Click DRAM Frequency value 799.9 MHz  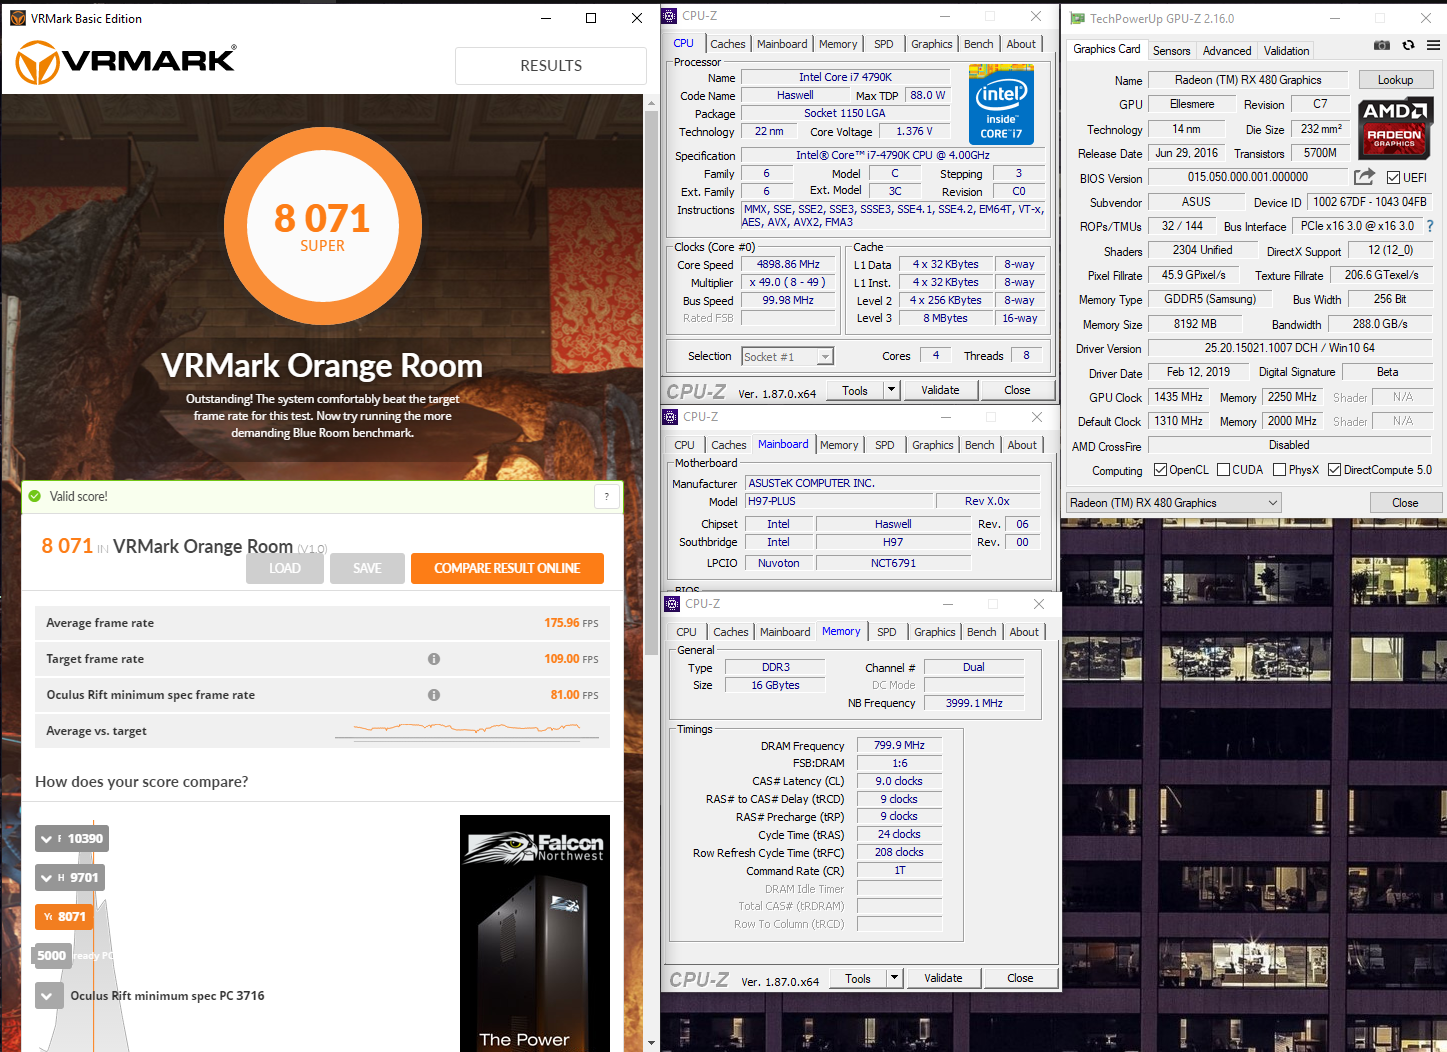[x=899, y=745]
